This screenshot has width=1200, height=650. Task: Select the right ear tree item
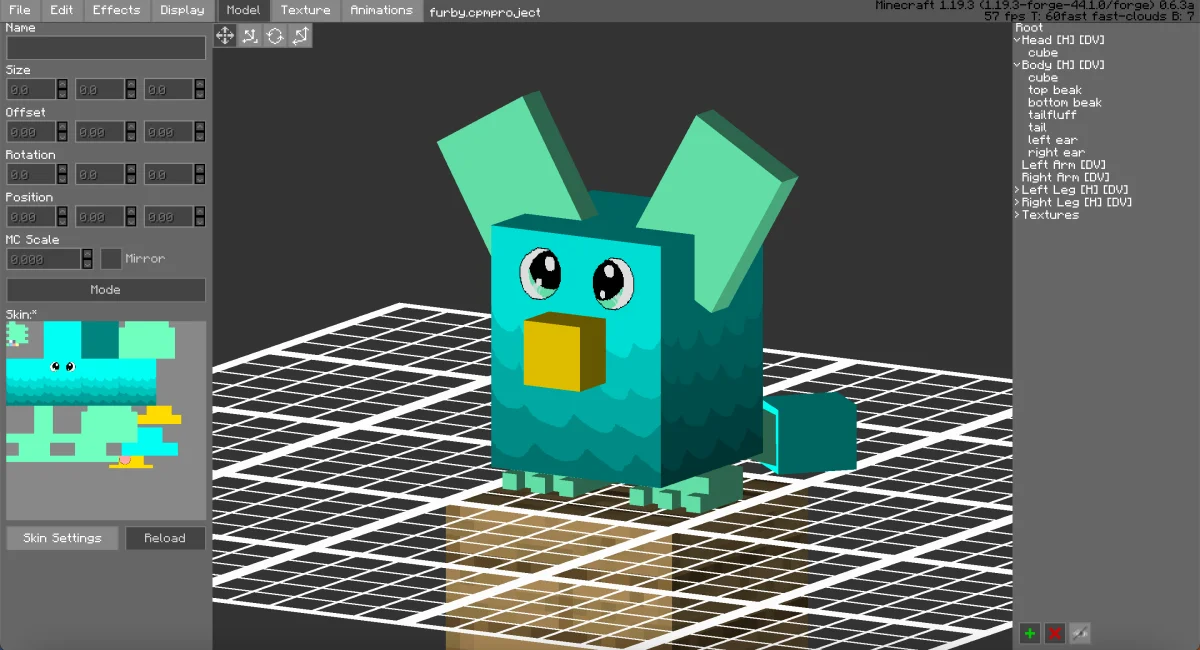click(1056, 153)
